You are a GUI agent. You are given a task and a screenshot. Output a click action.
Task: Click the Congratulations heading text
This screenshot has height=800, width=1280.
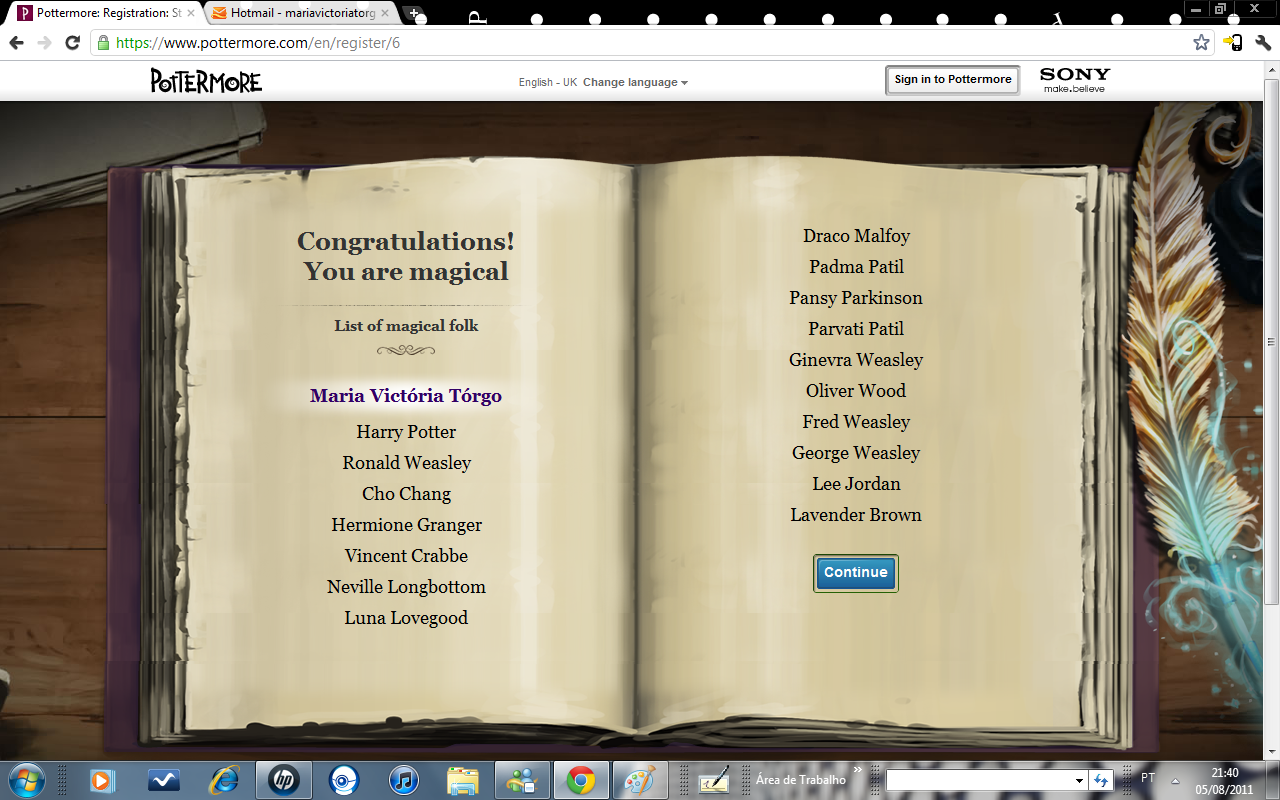click(x=406, y=256)
